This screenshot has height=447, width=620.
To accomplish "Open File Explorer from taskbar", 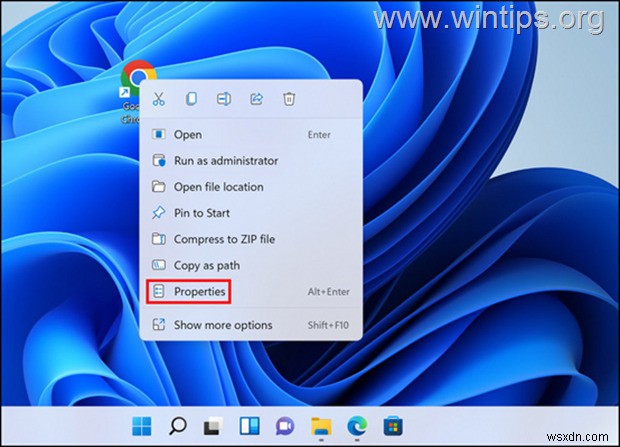I will pos(321,426).
